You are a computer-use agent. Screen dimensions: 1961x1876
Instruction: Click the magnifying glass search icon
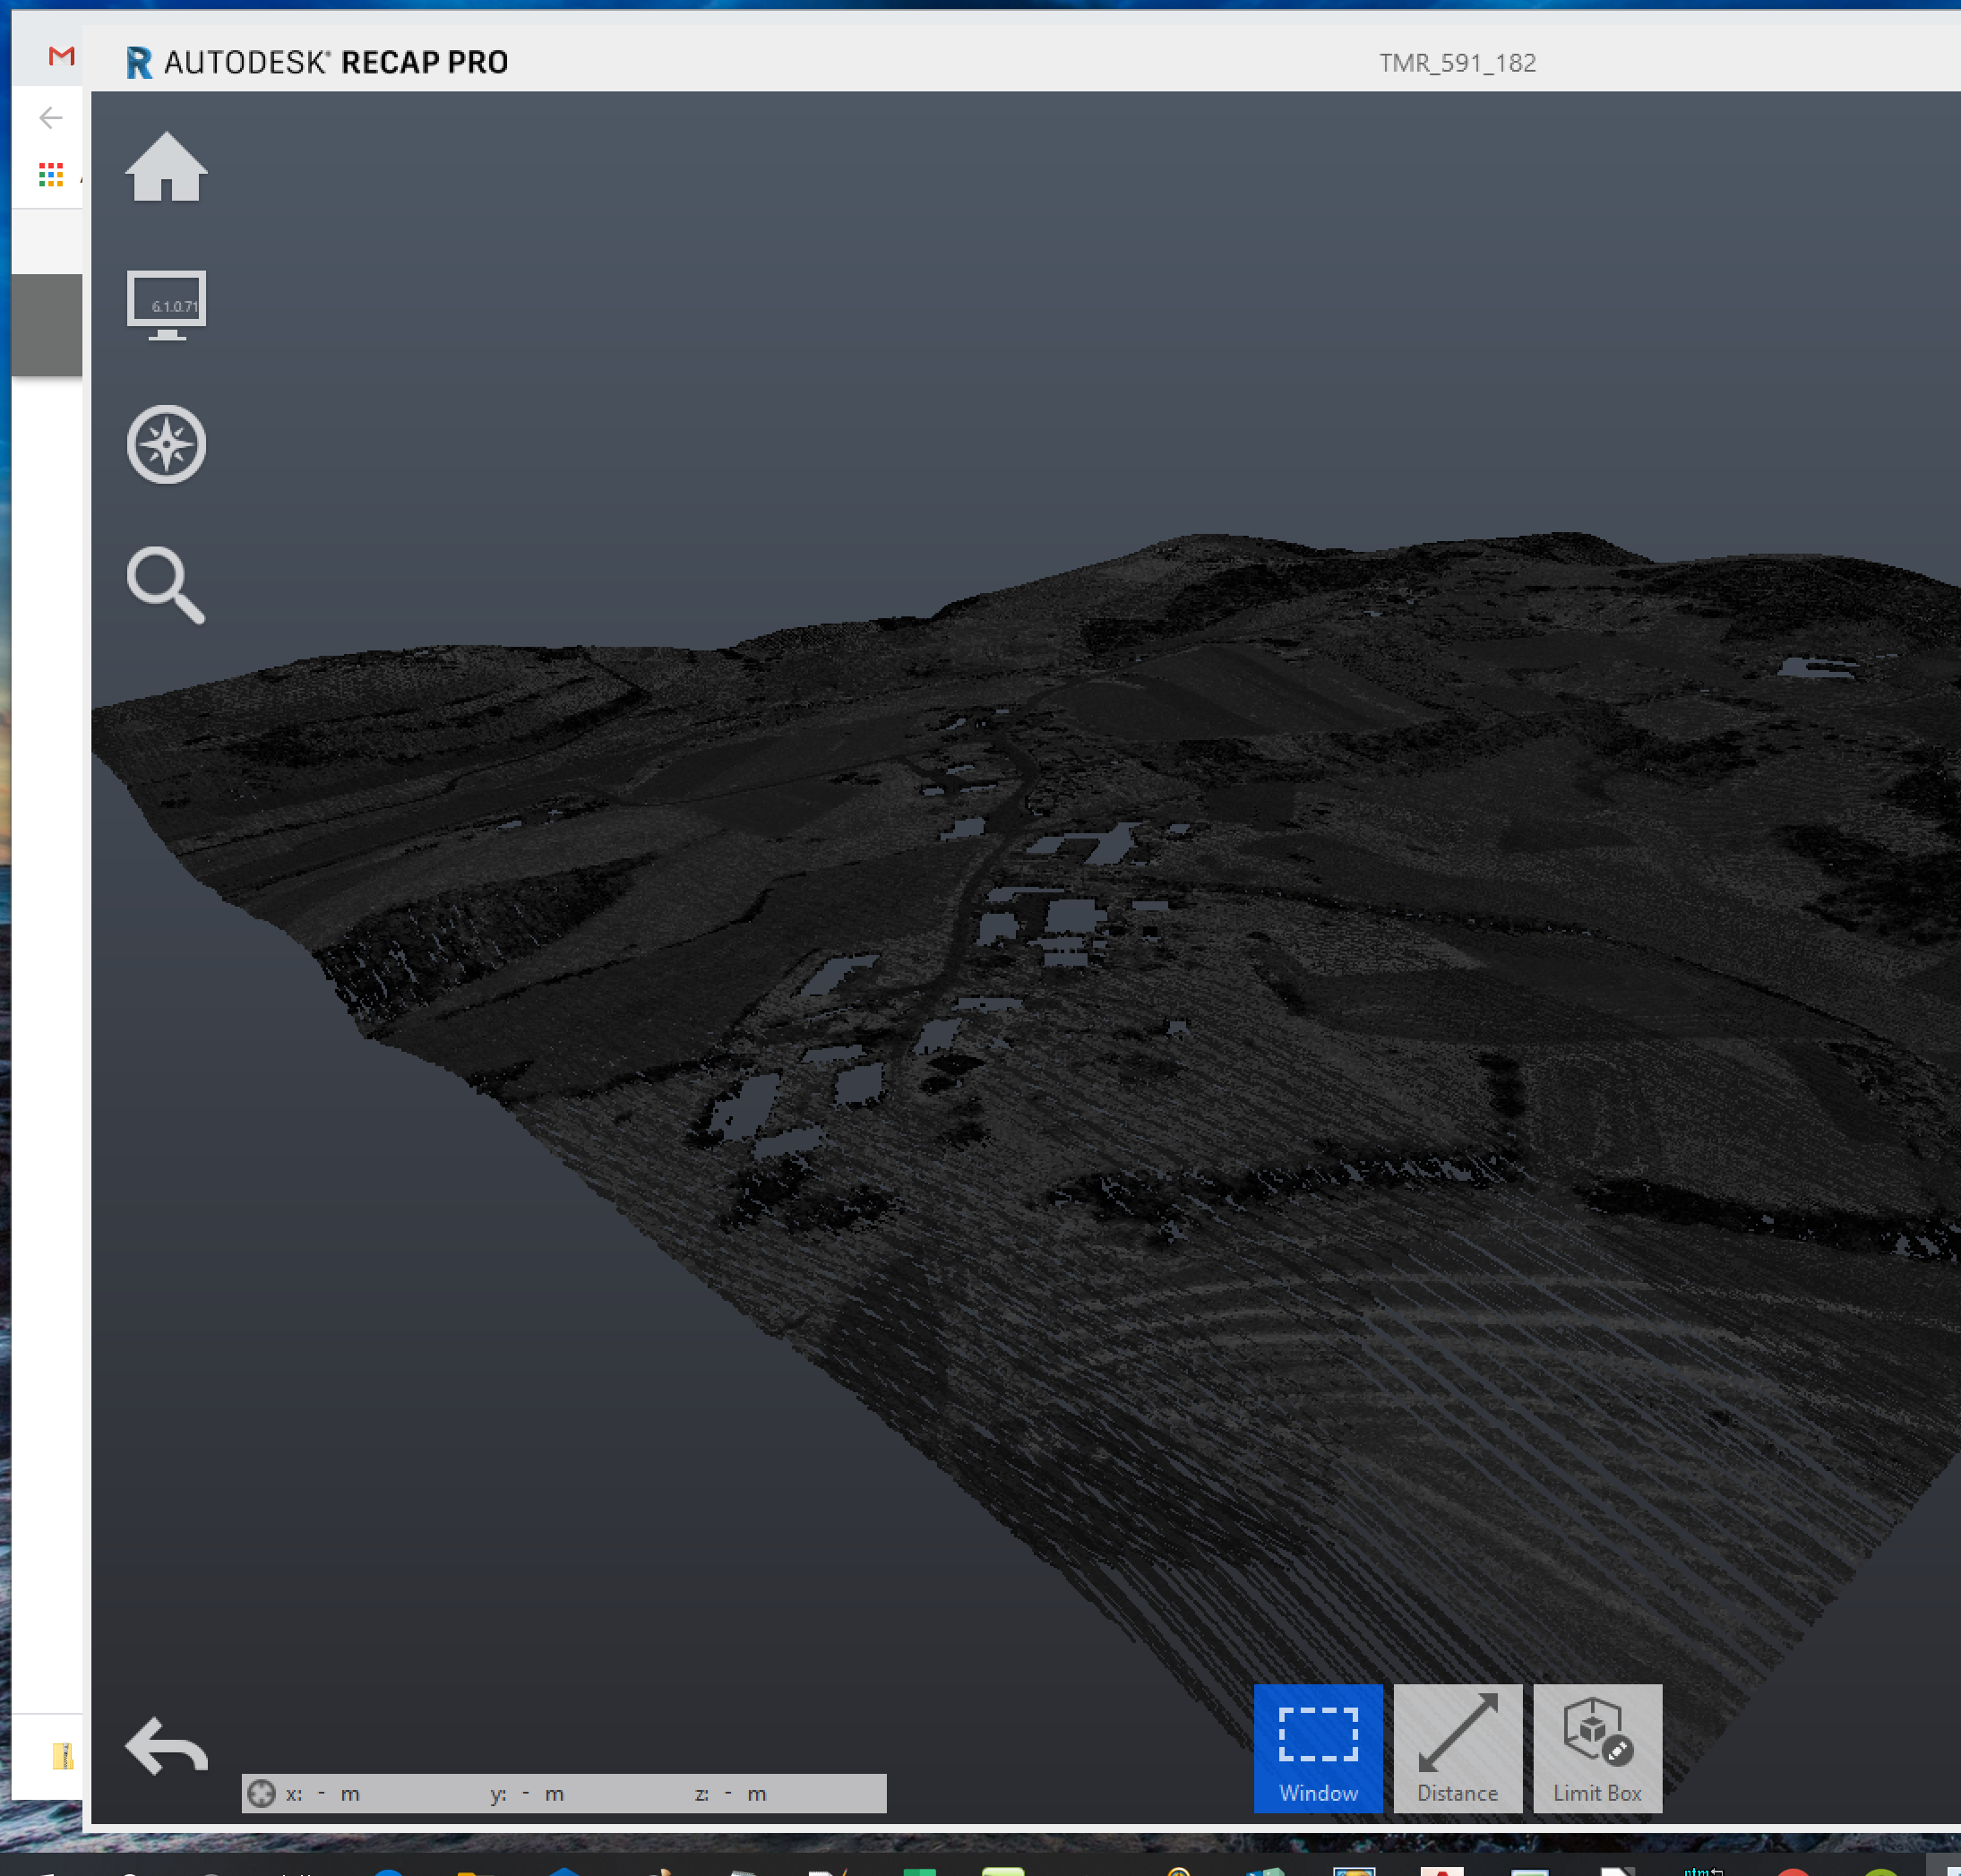166,585
